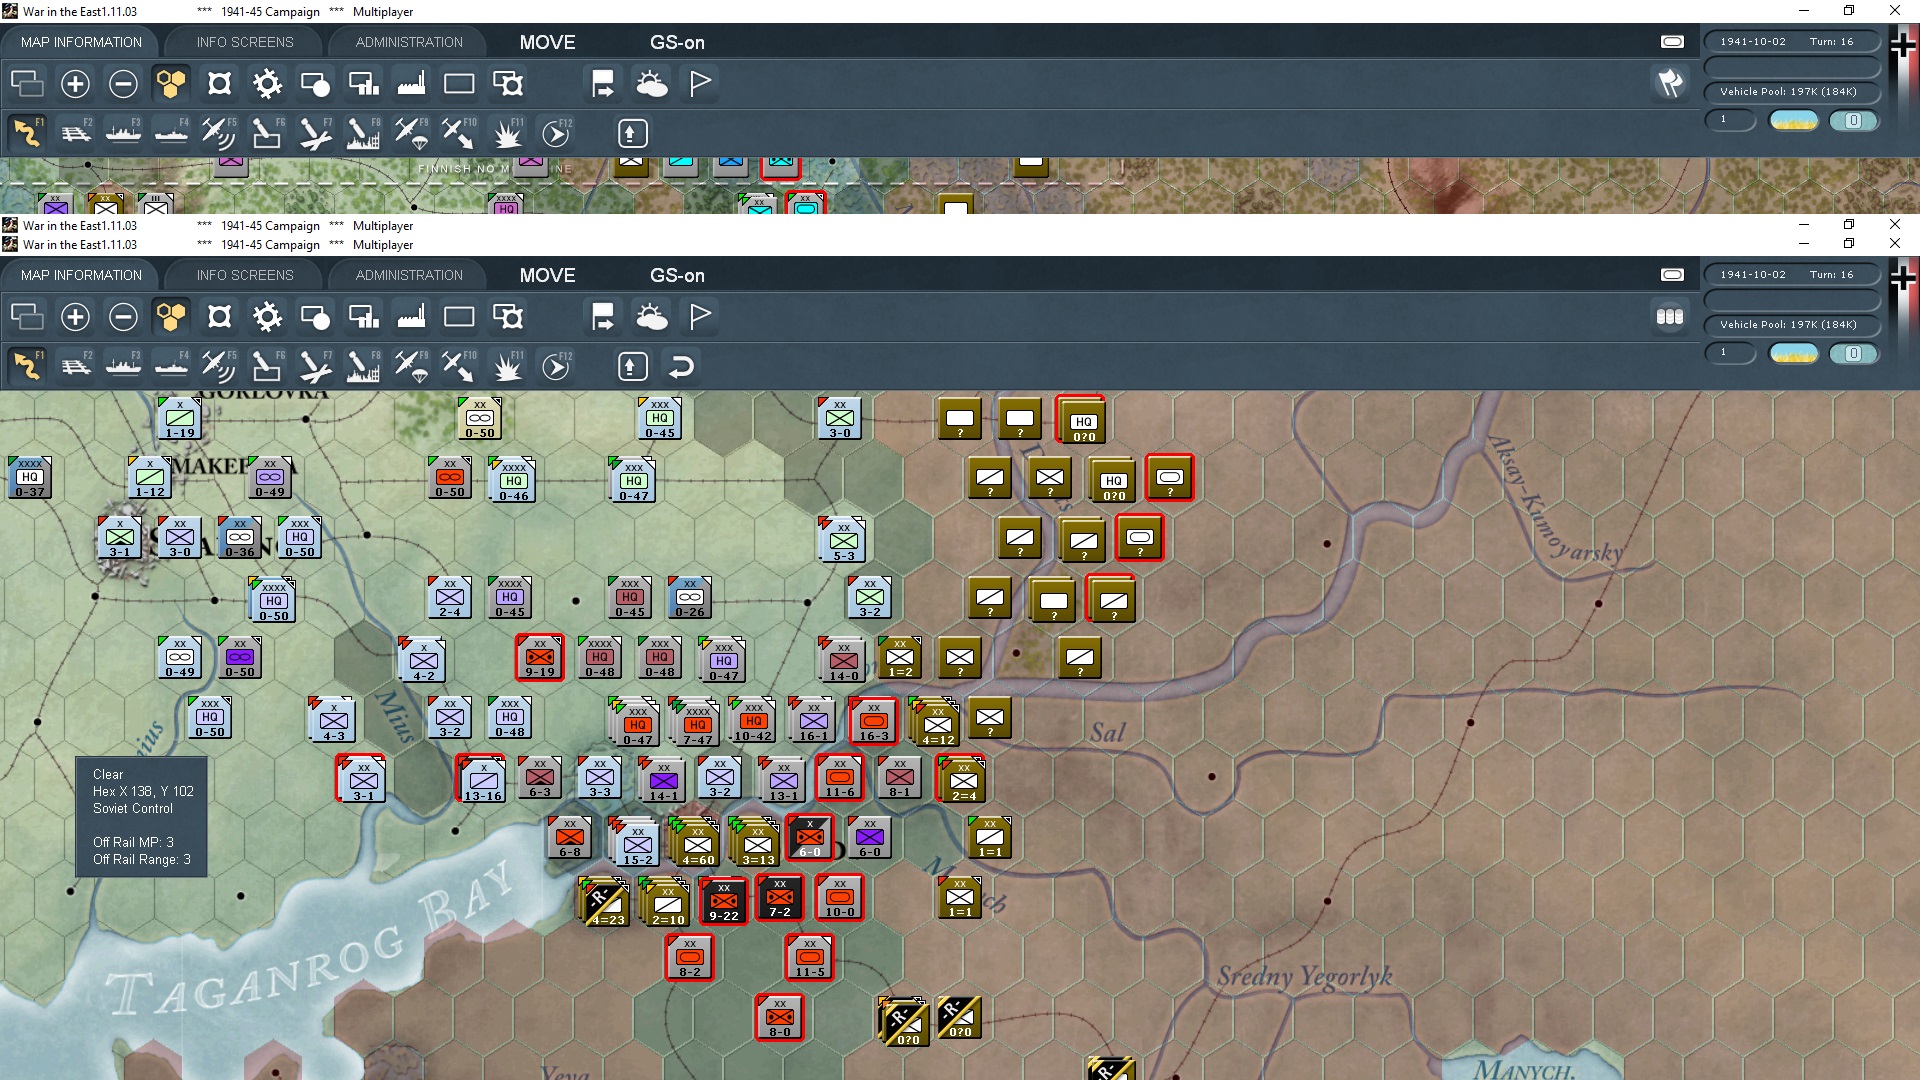1920x1080 pixels.
Task: Open the preferences gear icon
Action: pyautogui.click(x=267, y=316)
